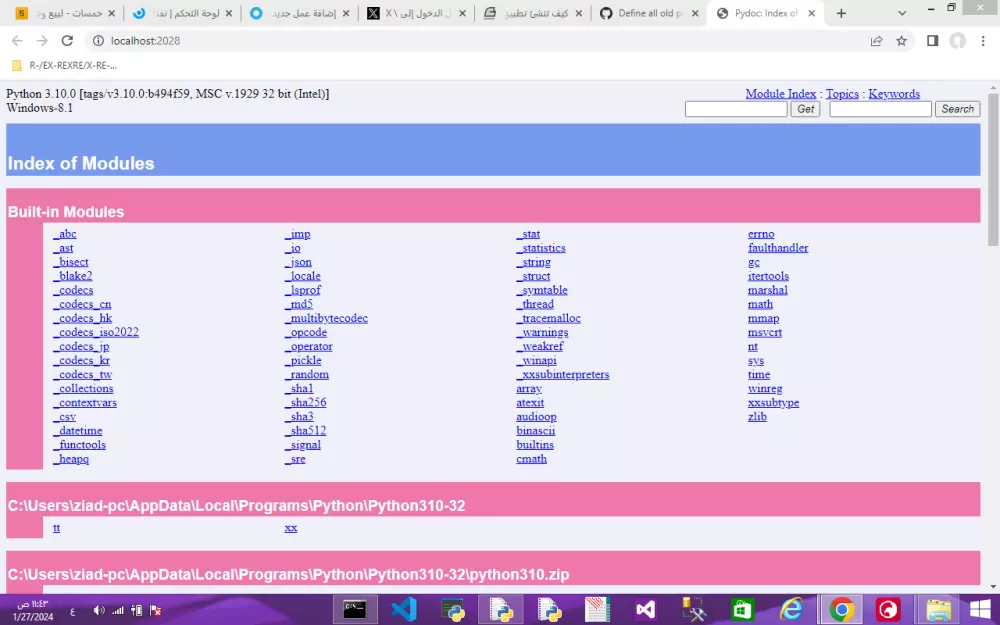Open Command Prompt from the taskbar

[355, 610]
